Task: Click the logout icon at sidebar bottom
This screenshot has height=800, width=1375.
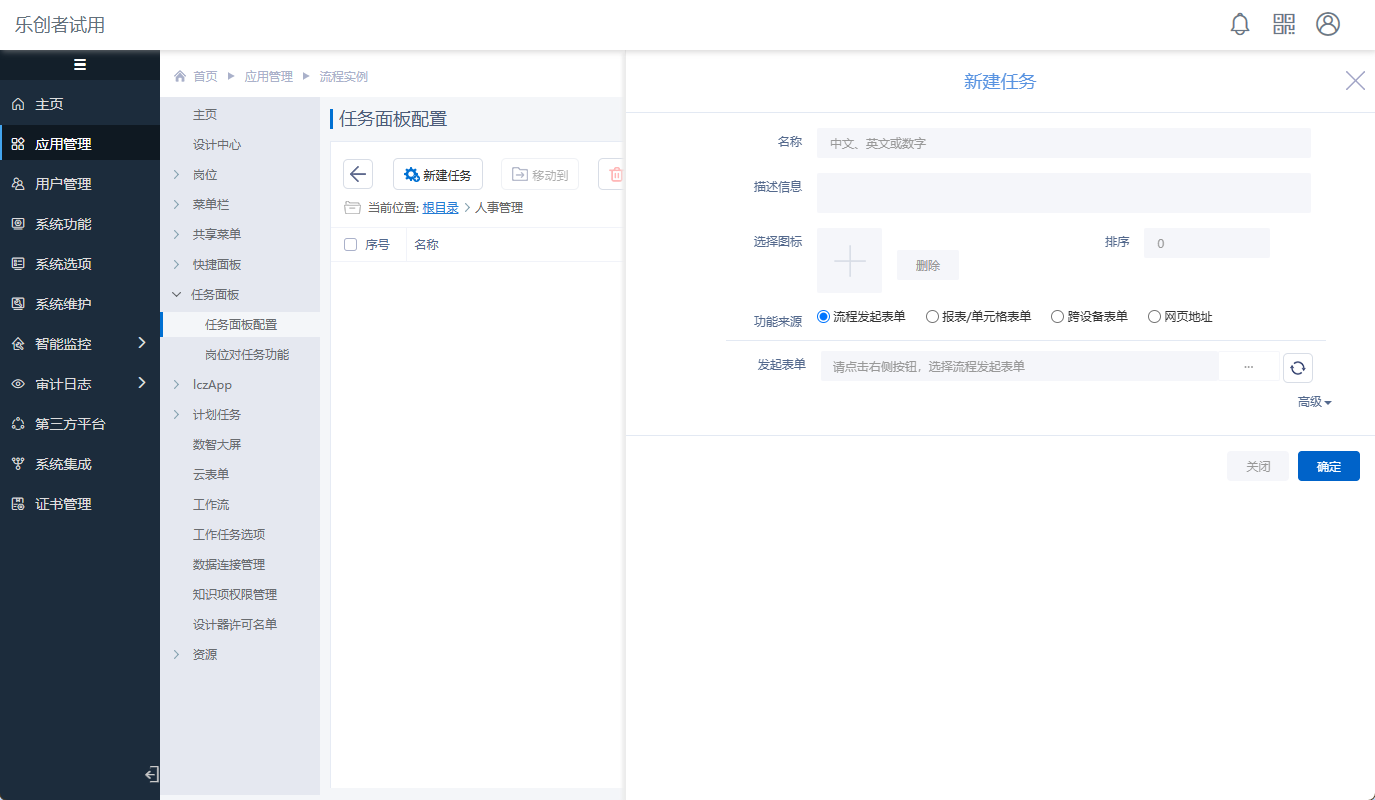Action: [151, 774]
